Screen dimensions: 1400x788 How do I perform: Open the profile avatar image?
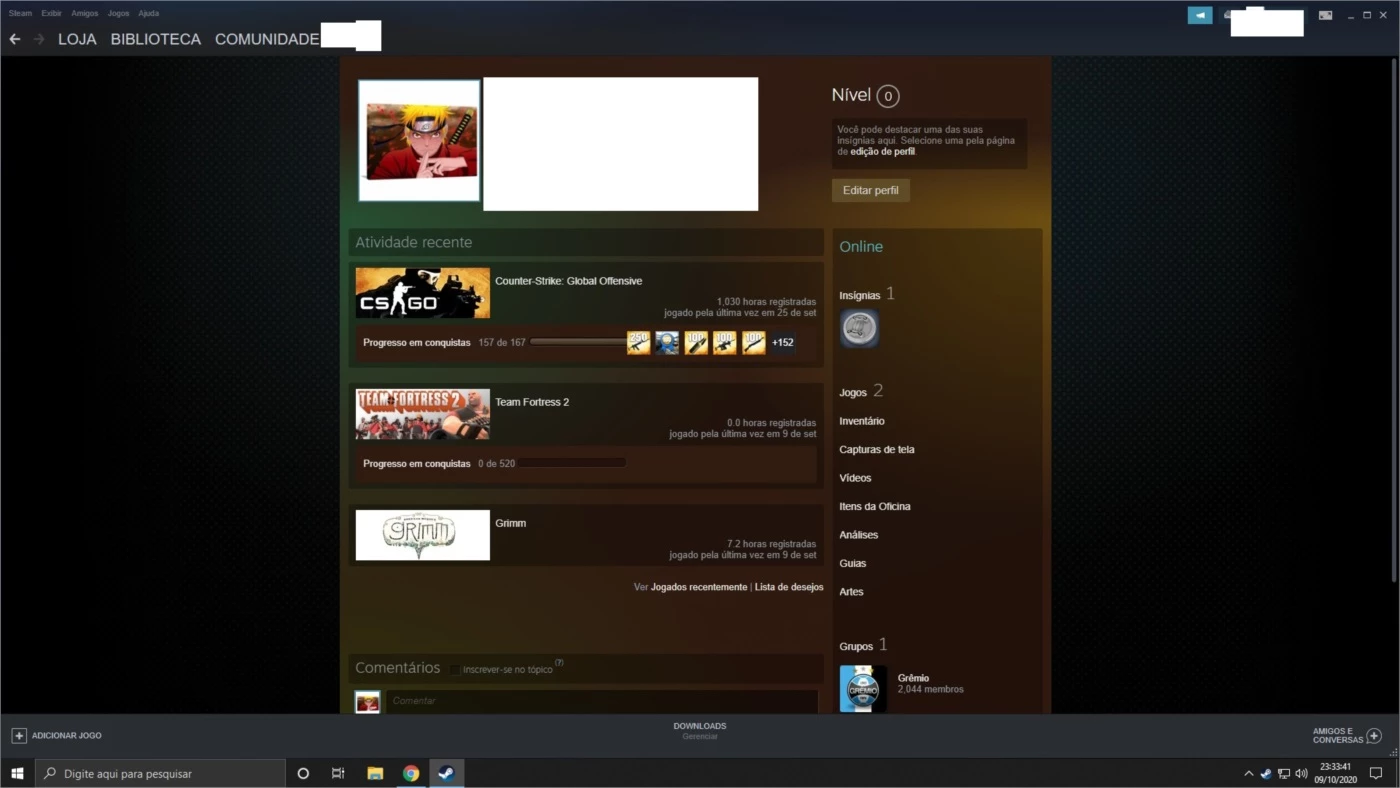pyautogui.click(x=419, y=140)
